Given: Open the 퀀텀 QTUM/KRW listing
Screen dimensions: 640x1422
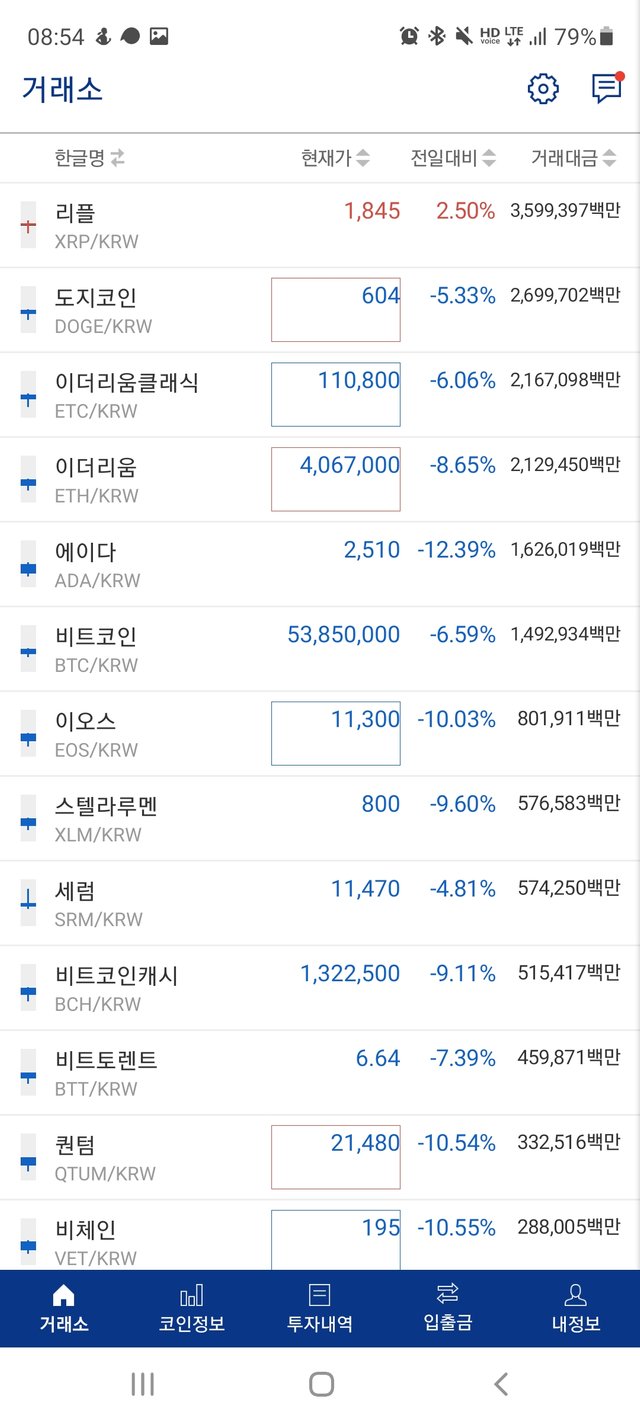Looking at the screenshot, I should [x=320, y=1157].
